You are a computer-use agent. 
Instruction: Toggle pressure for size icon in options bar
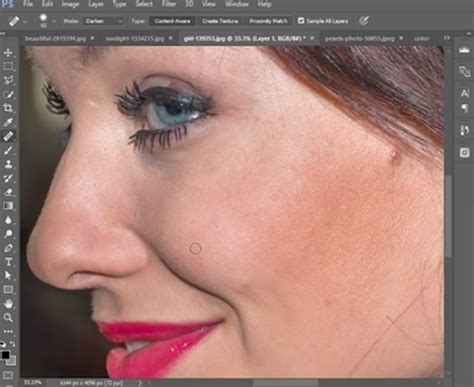(x=364, y=21)
